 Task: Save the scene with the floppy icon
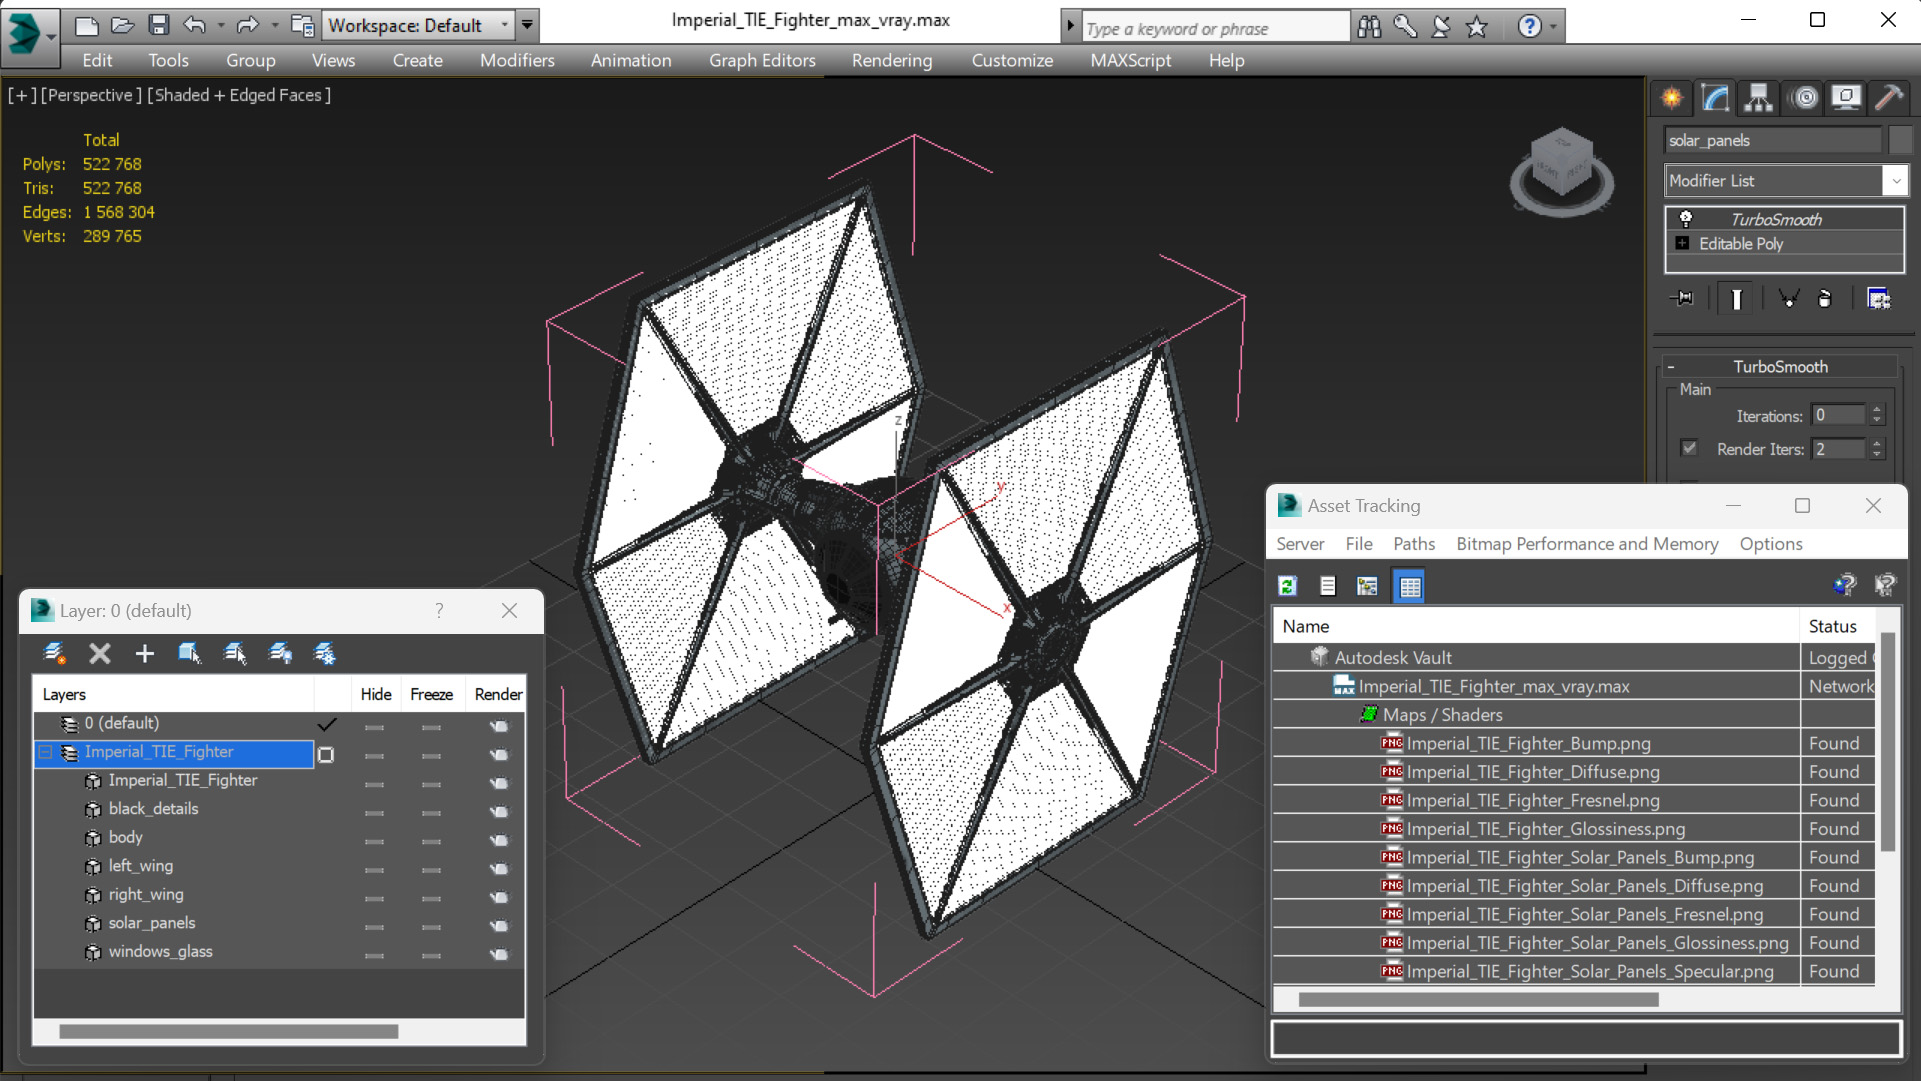pos(158,25)
